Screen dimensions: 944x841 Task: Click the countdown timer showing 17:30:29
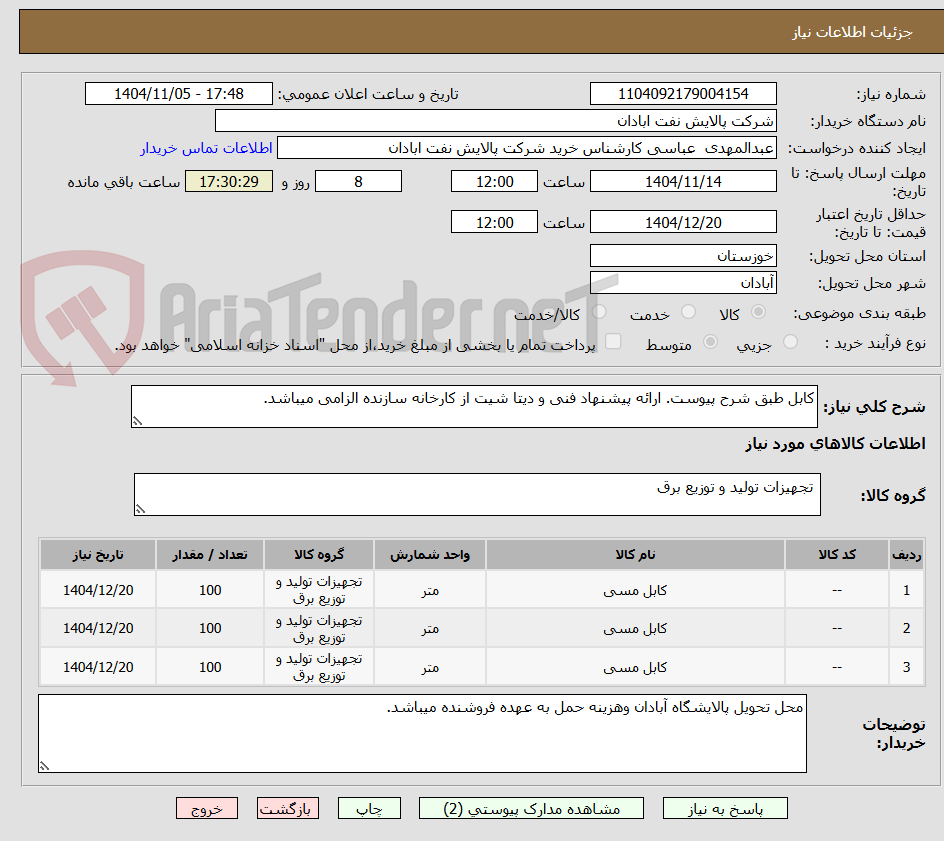(229, 181)
